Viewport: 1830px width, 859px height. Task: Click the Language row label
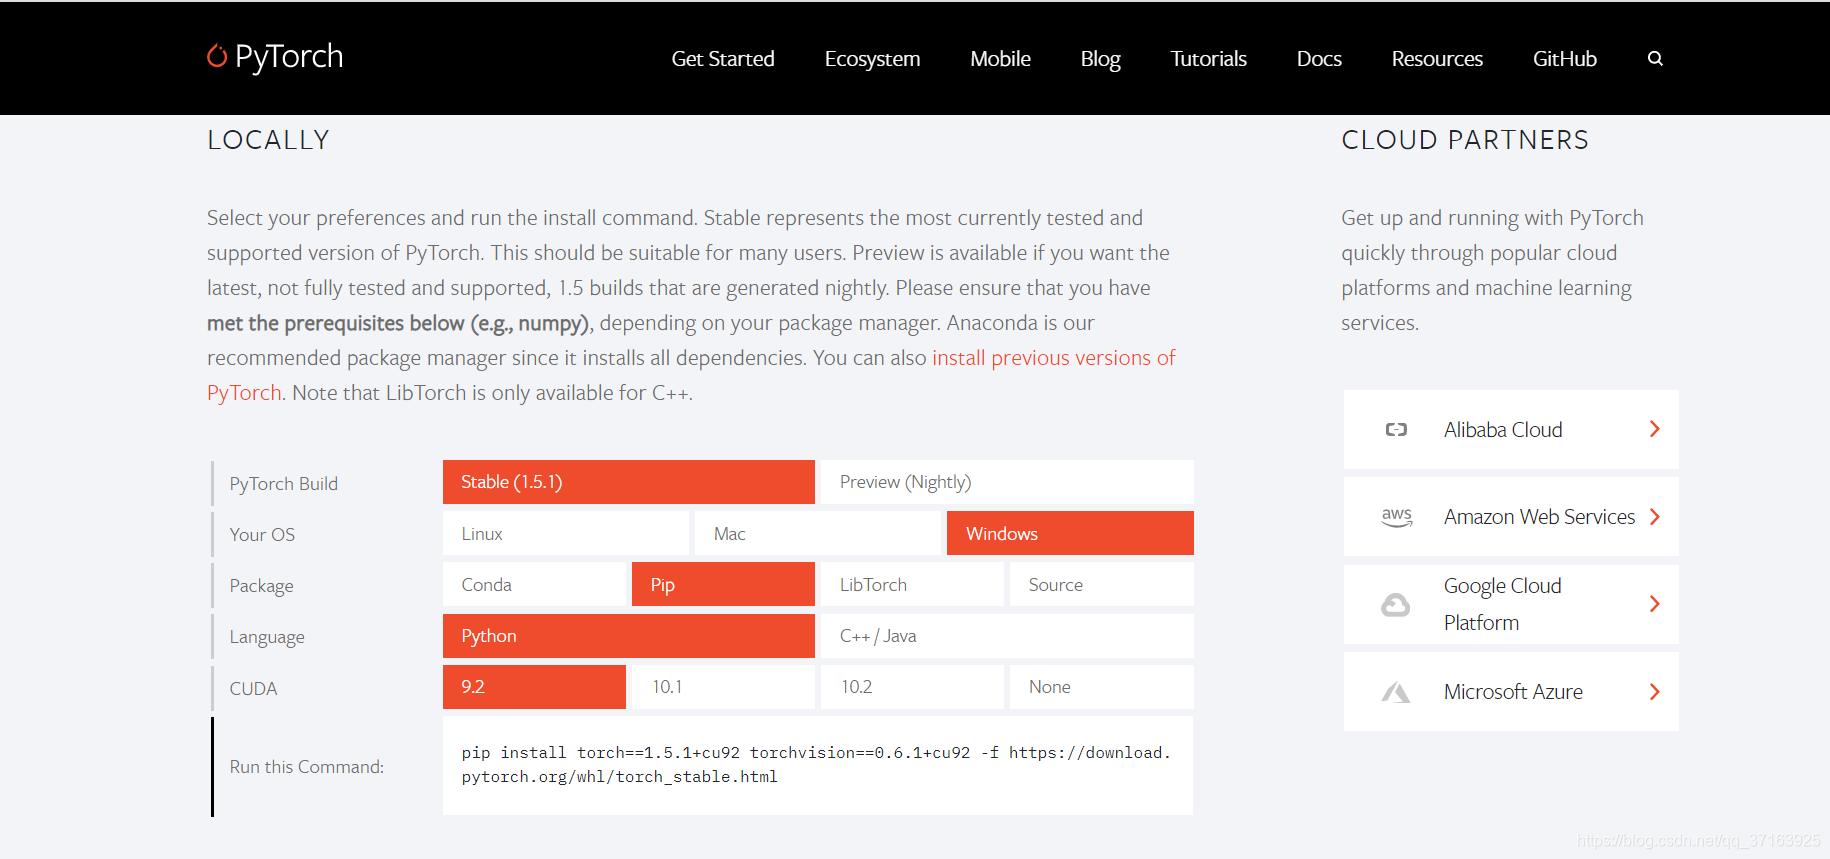(x=267, y=637)
